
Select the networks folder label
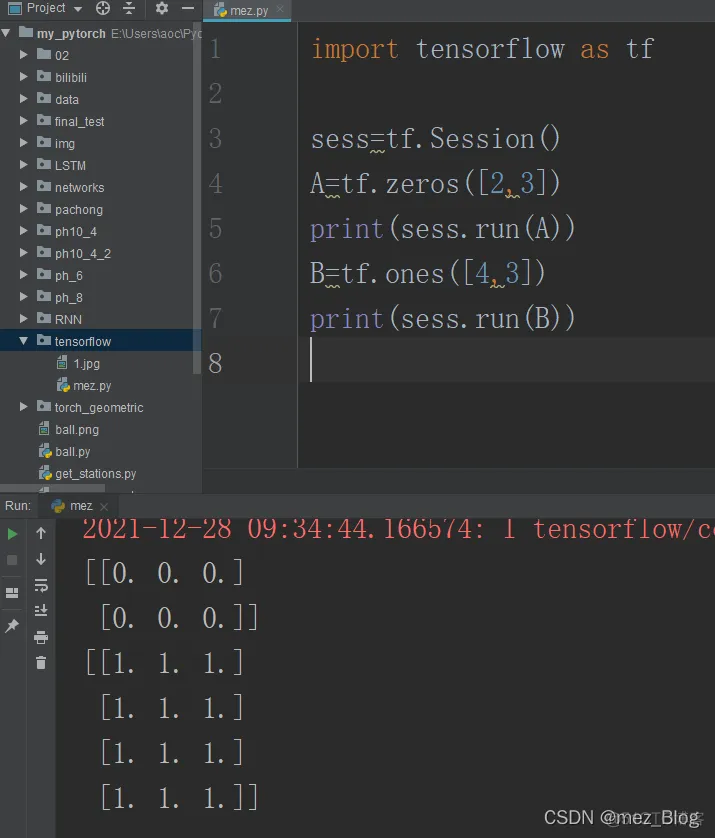[x=80, y=188]
